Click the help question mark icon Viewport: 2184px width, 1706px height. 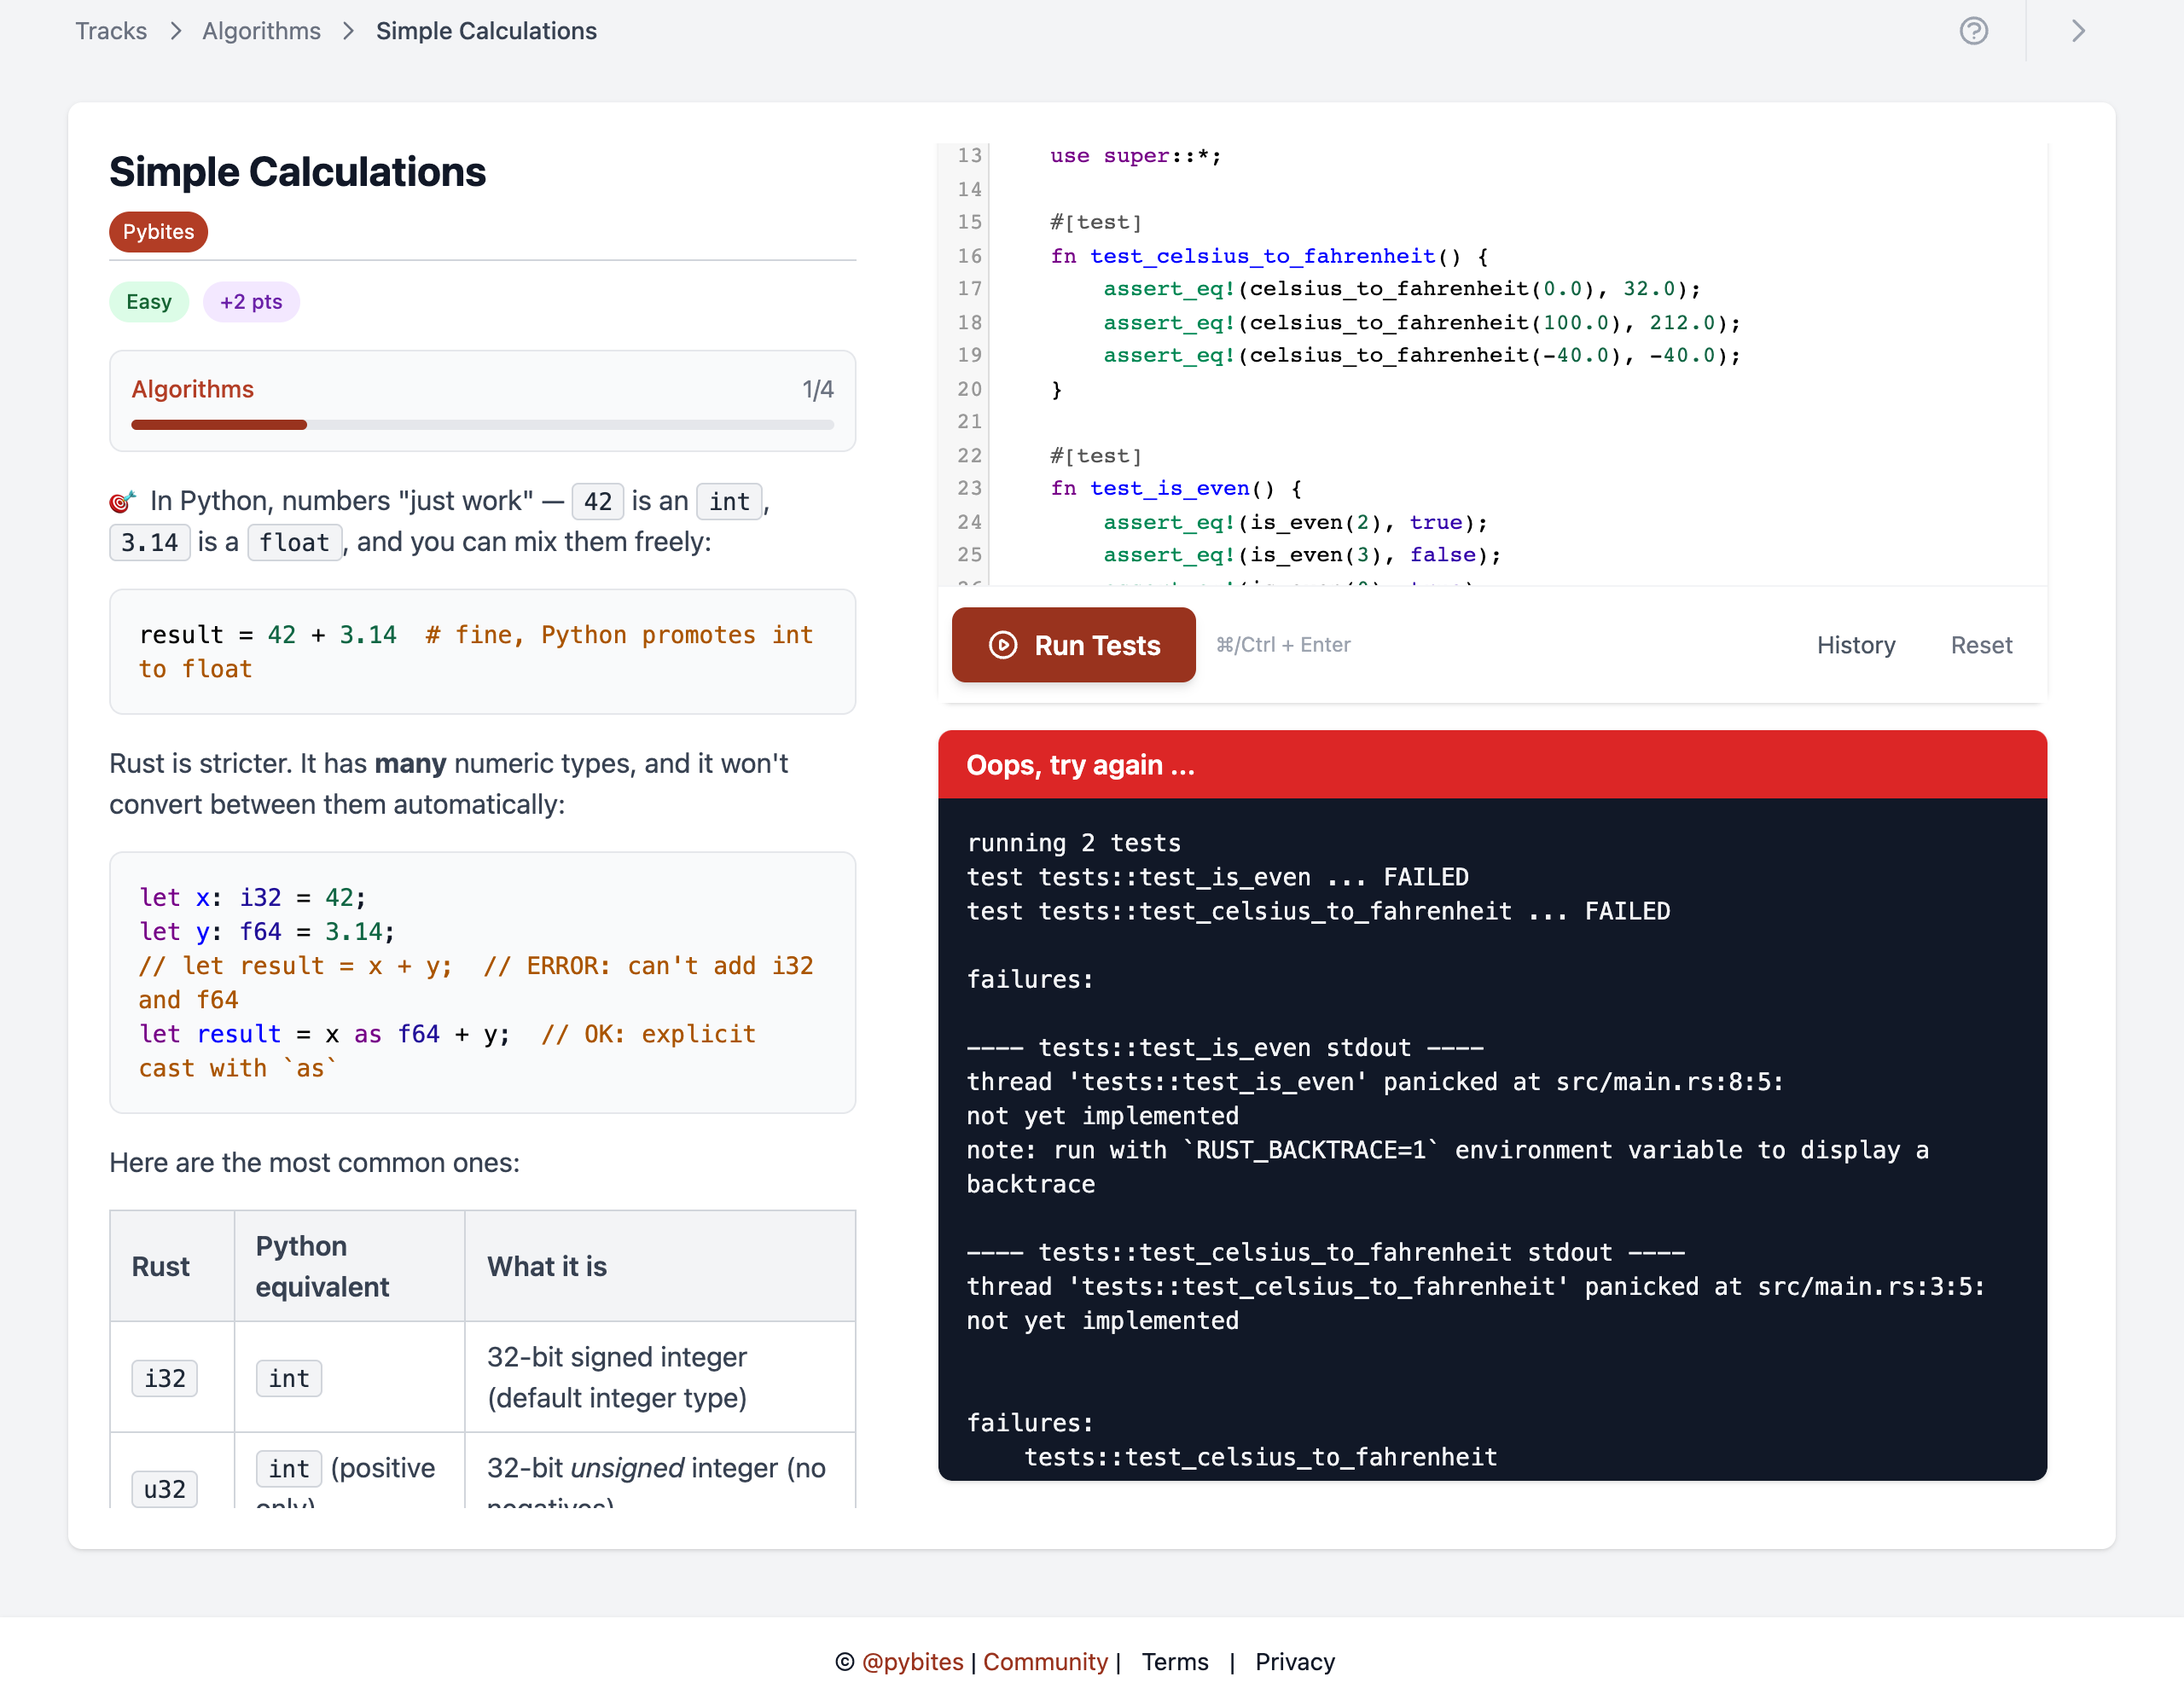click(1973, 31)
